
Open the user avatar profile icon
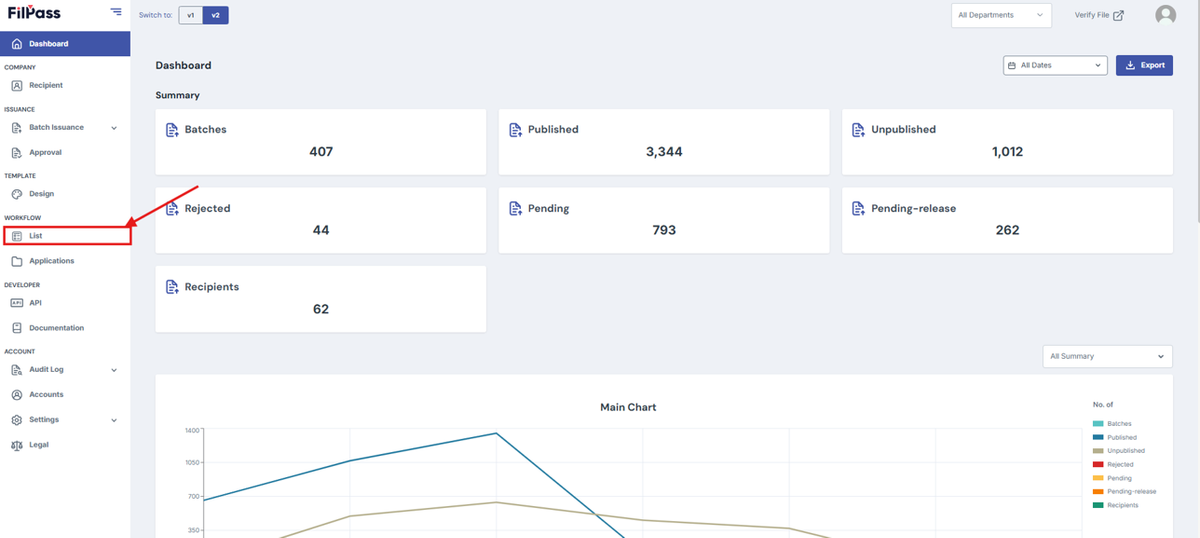[1165, 15]
